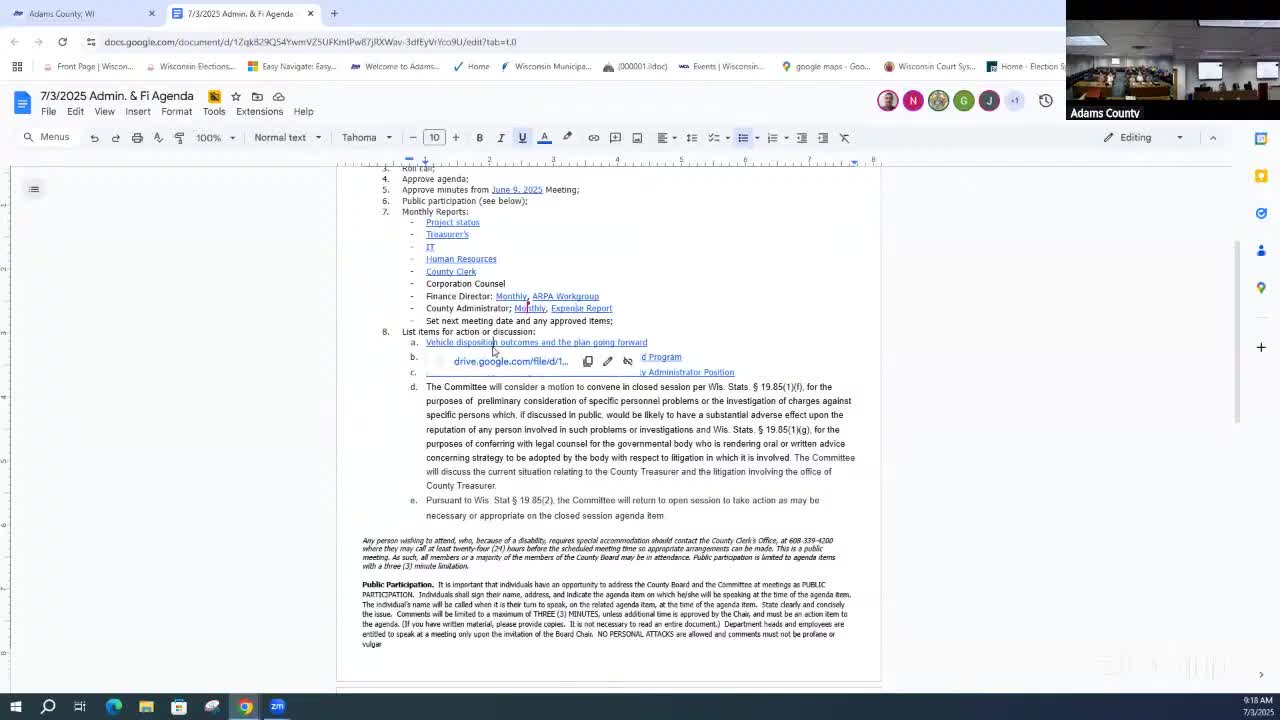Reload the current page
Screen dimensions: 1280x720
(x=62, y=42)
